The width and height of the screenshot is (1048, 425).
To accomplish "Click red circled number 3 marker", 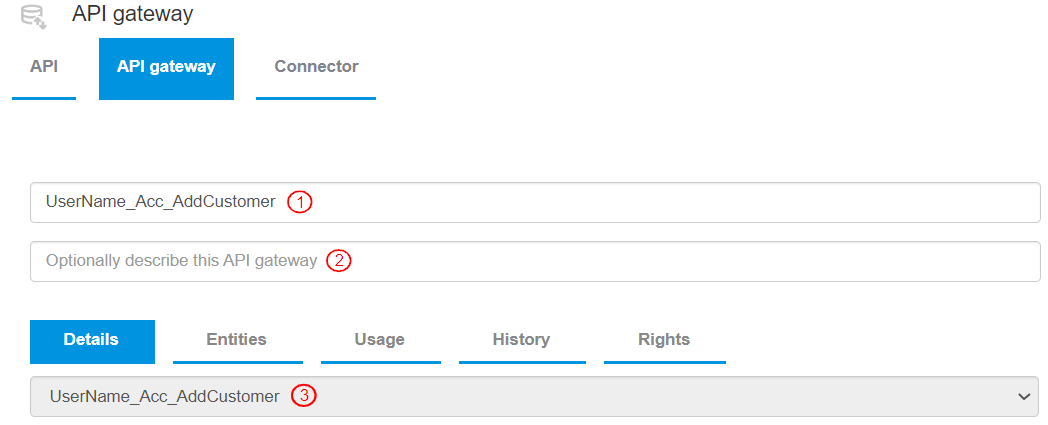I will click(x=304, y=396).
